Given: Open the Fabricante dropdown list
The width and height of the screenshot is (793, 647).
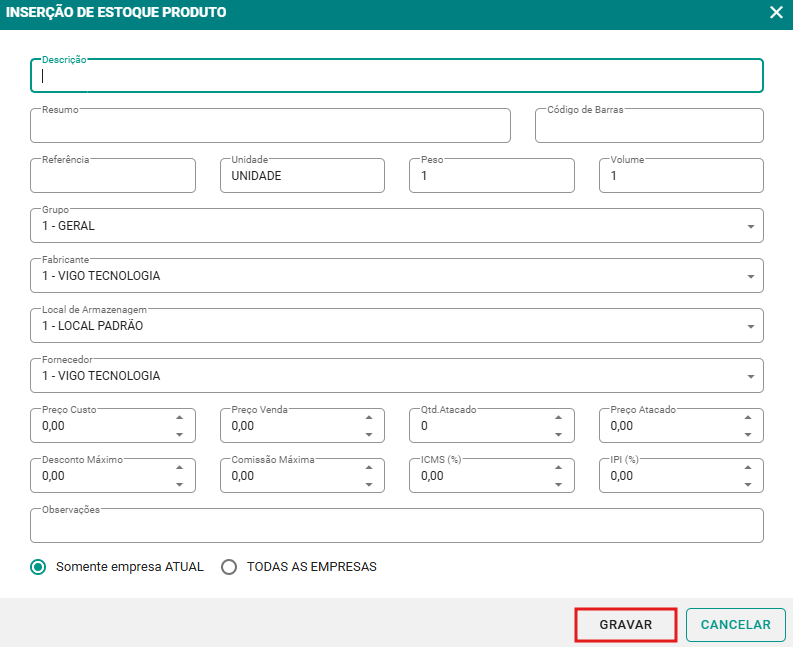Looking at the screenshot, I should tap(750, 277).
